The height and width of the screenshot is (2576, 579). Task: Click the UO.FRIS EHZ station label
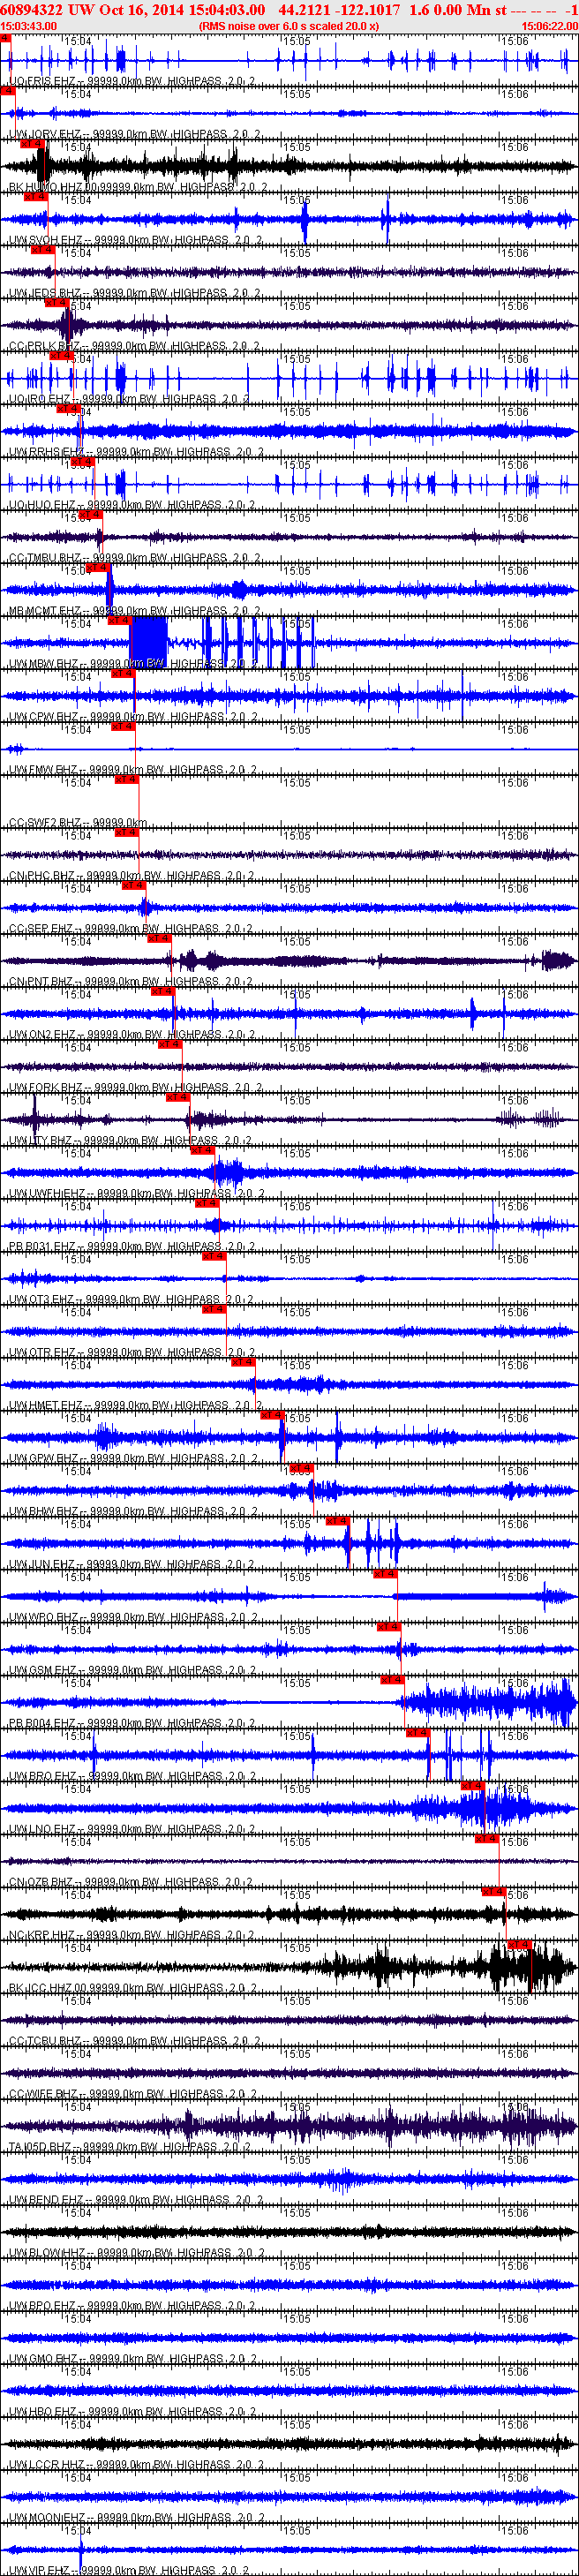click(x=132, y=81)
